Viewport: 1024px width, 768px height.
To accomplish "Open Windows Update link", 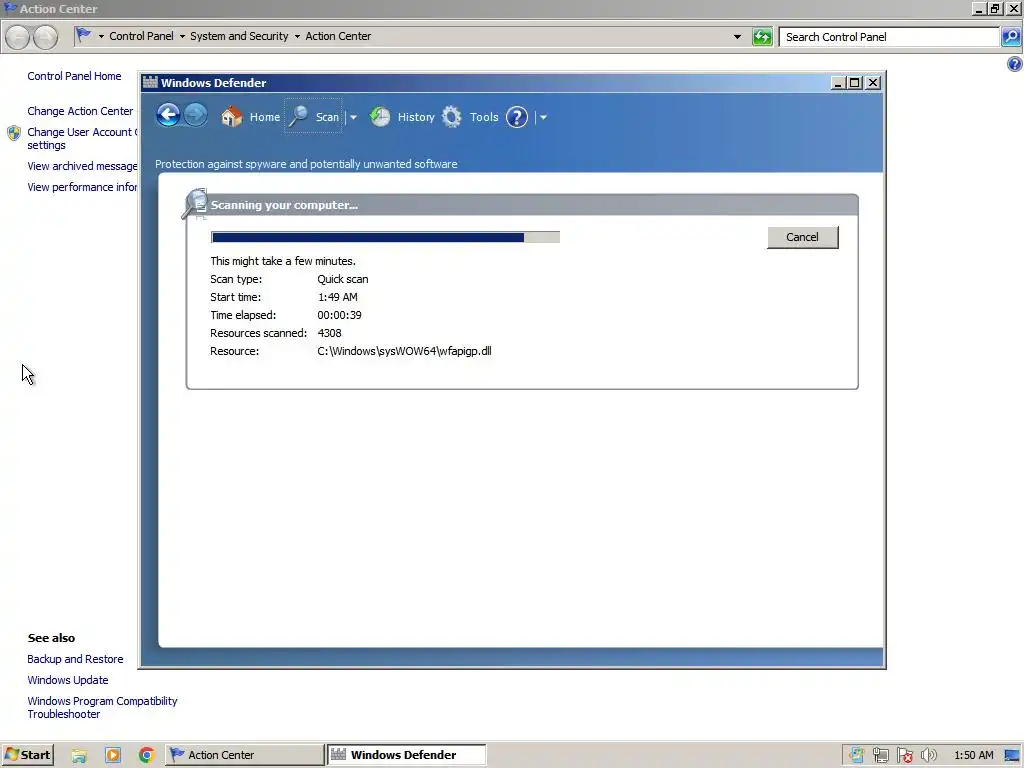I will (68, 680).
